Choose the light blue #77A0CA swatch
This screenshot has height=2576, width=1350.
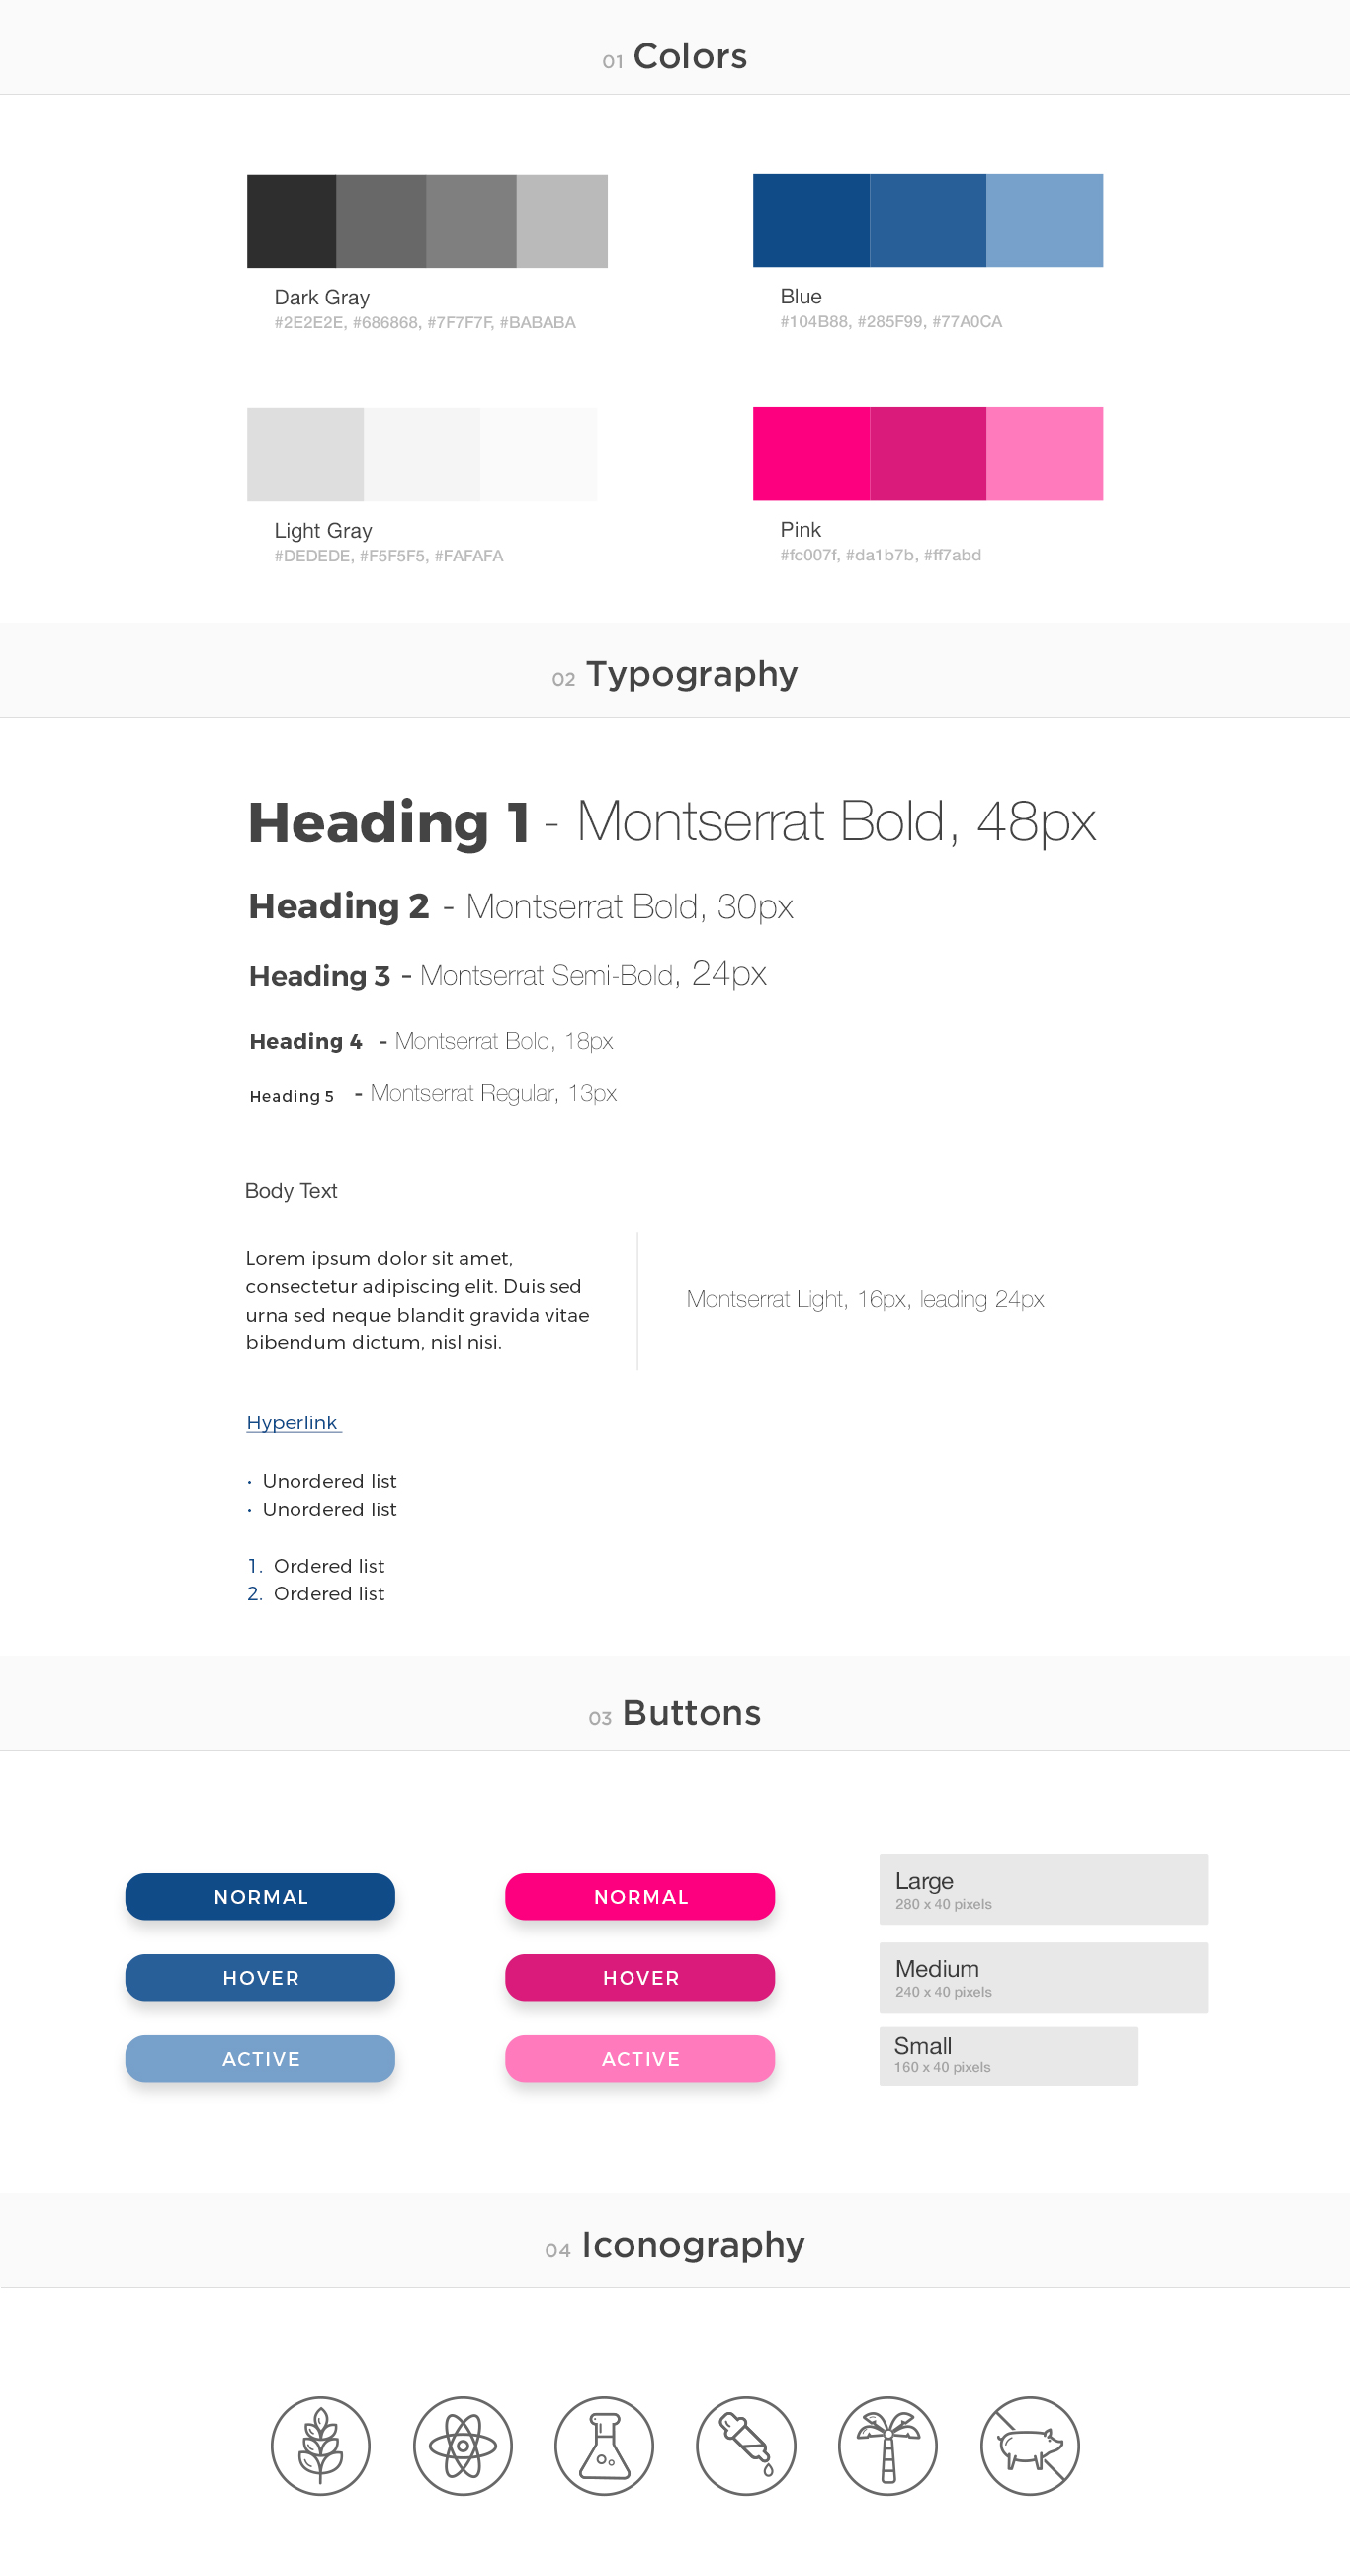coord(1044,220)
